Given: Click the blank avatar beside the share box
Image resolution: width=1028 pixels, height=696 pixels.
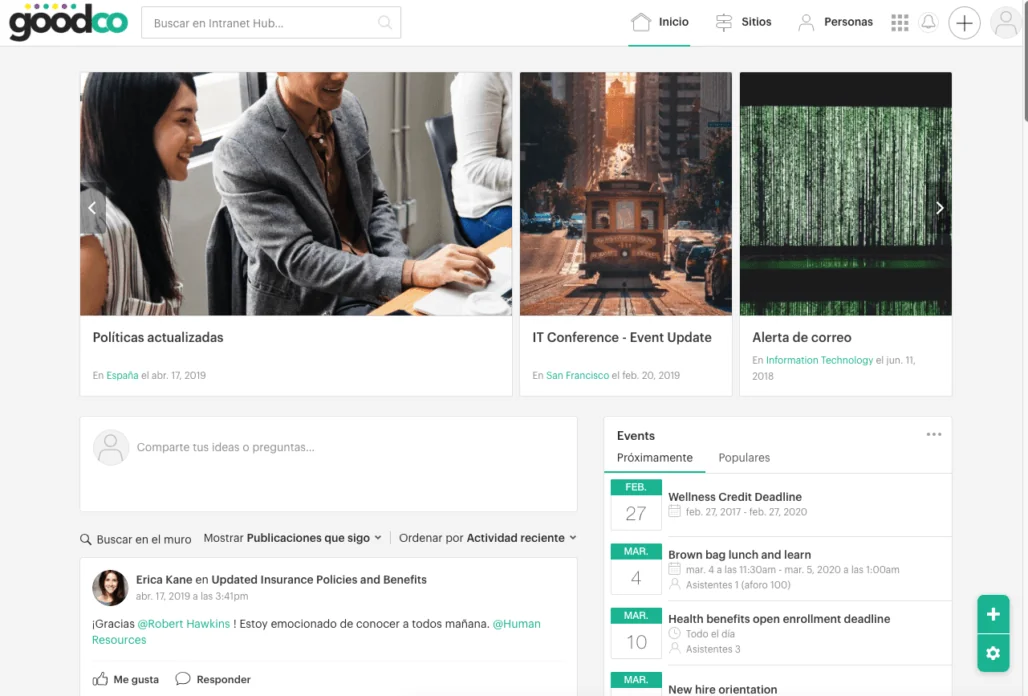Looking at the screenshot, I should (x=110, y=448).
